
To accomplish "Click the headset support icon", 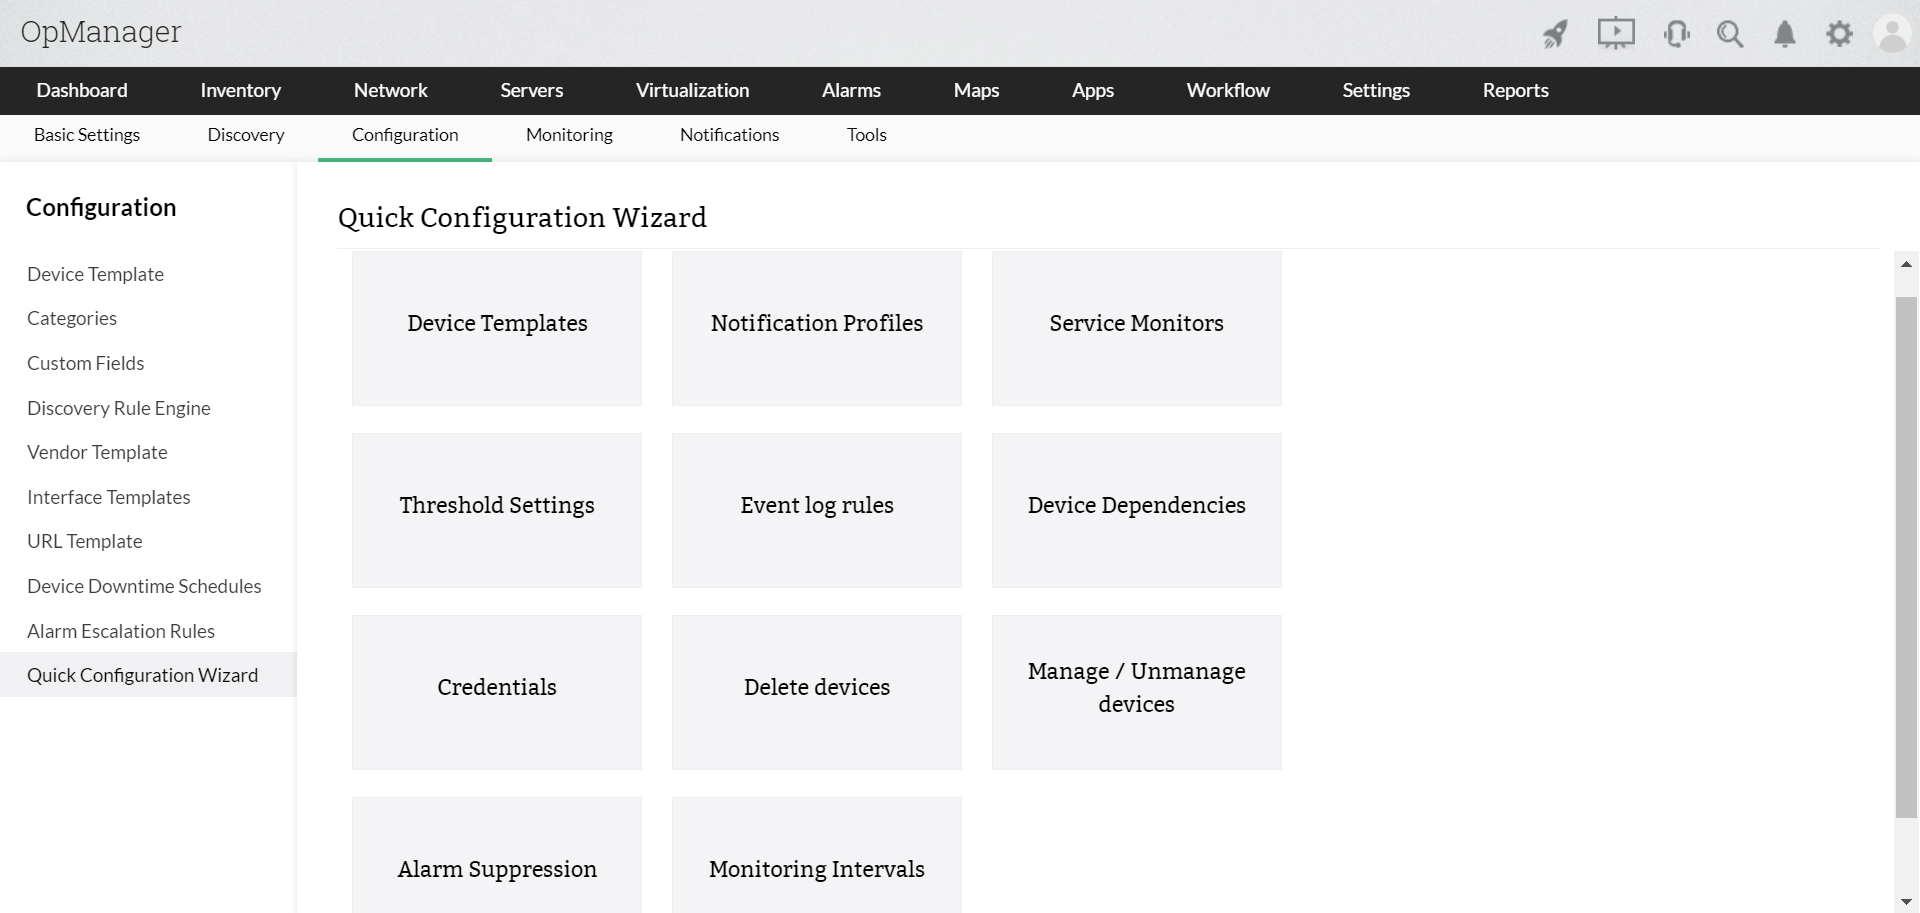I will pyautogui.click(x=1676, y=34).
